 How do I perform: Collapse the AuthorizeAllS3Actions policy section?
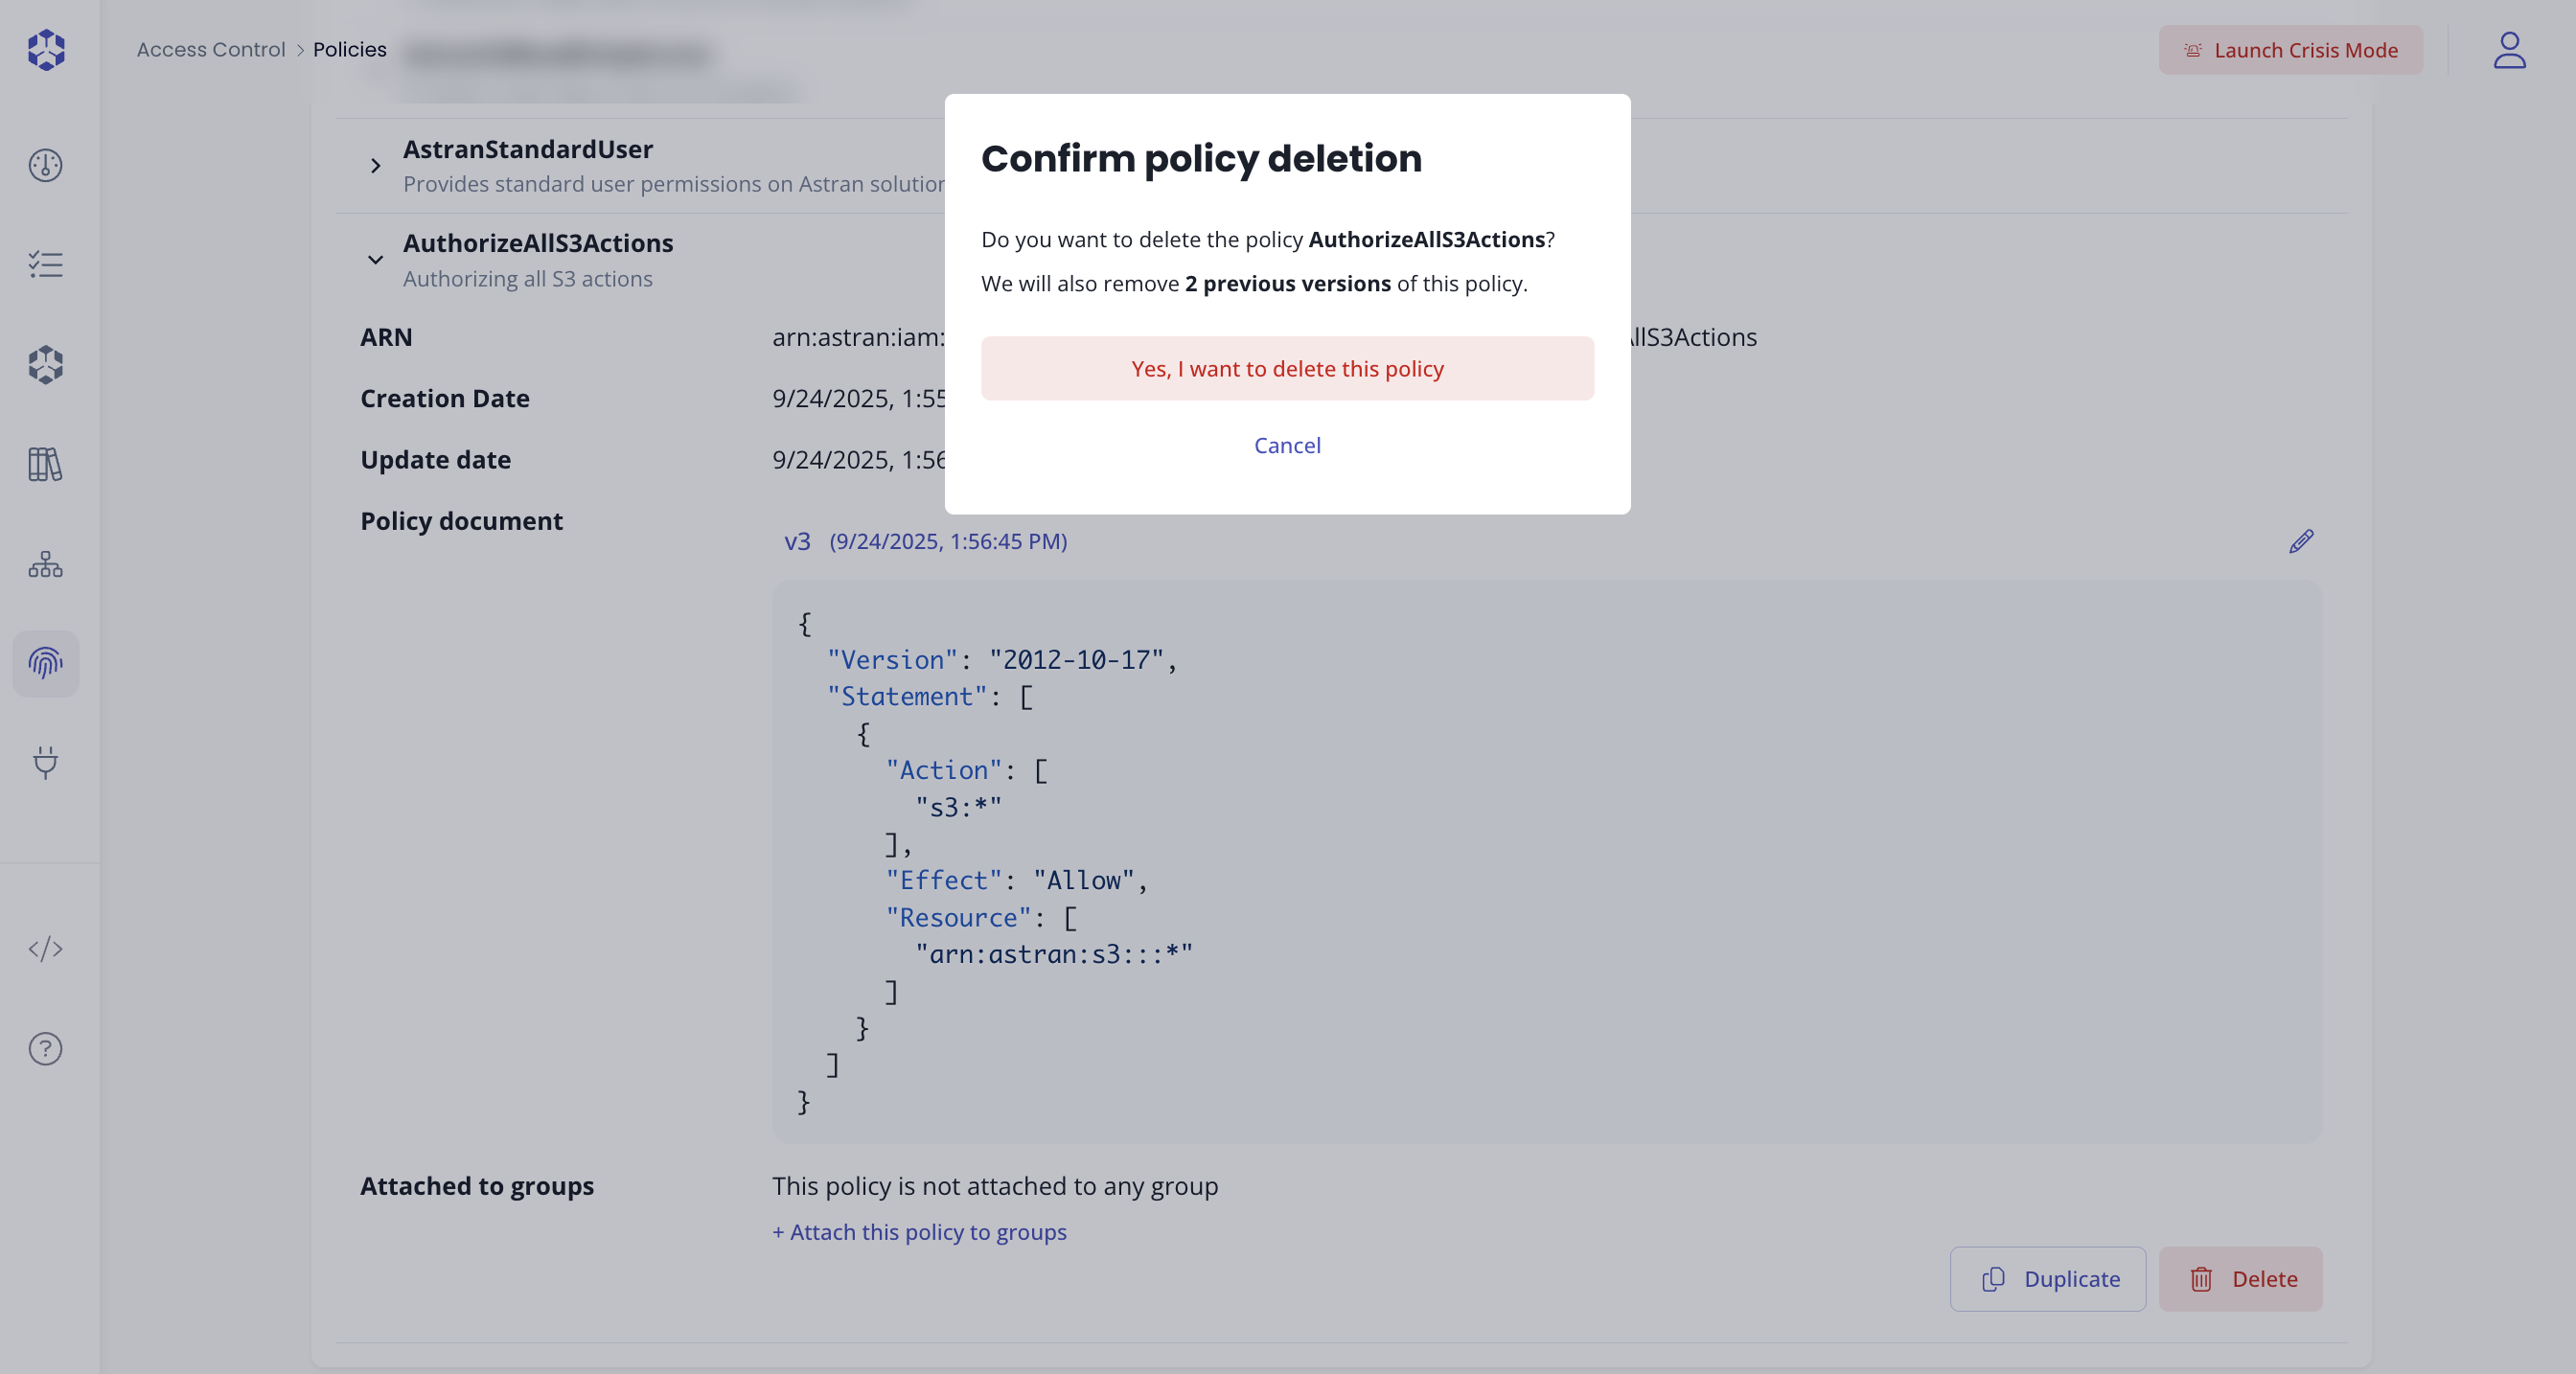tap(375, 261)
